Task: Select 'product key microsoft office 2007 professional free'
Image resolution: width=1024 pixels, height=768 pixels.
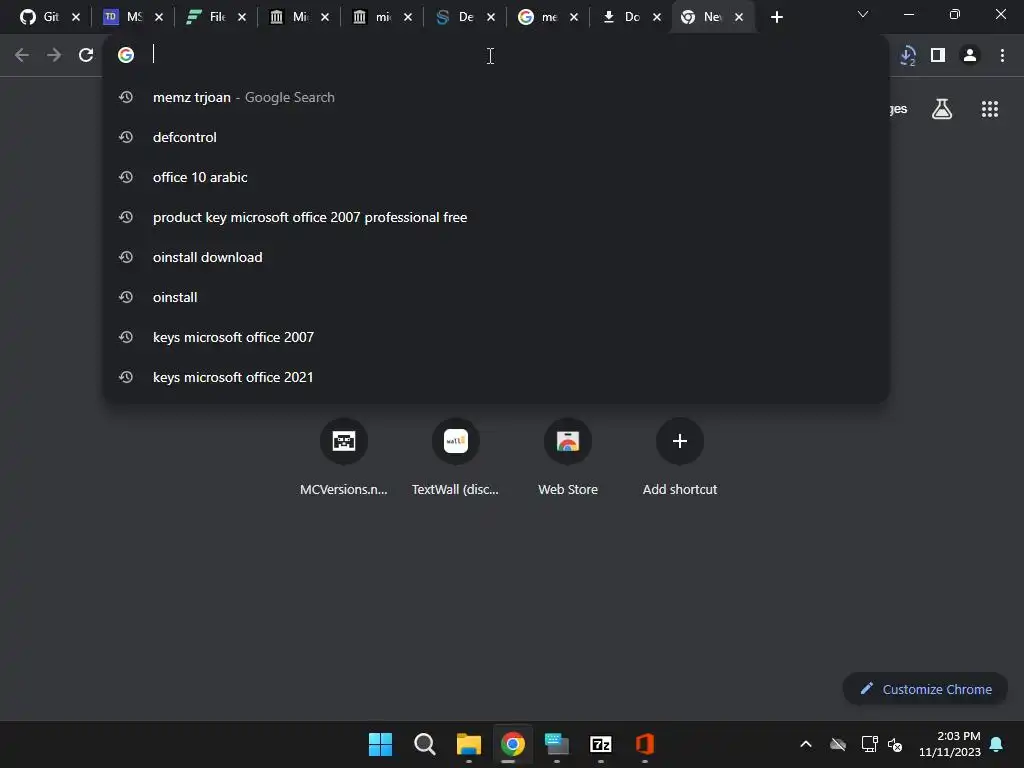Action: (496, 217)
